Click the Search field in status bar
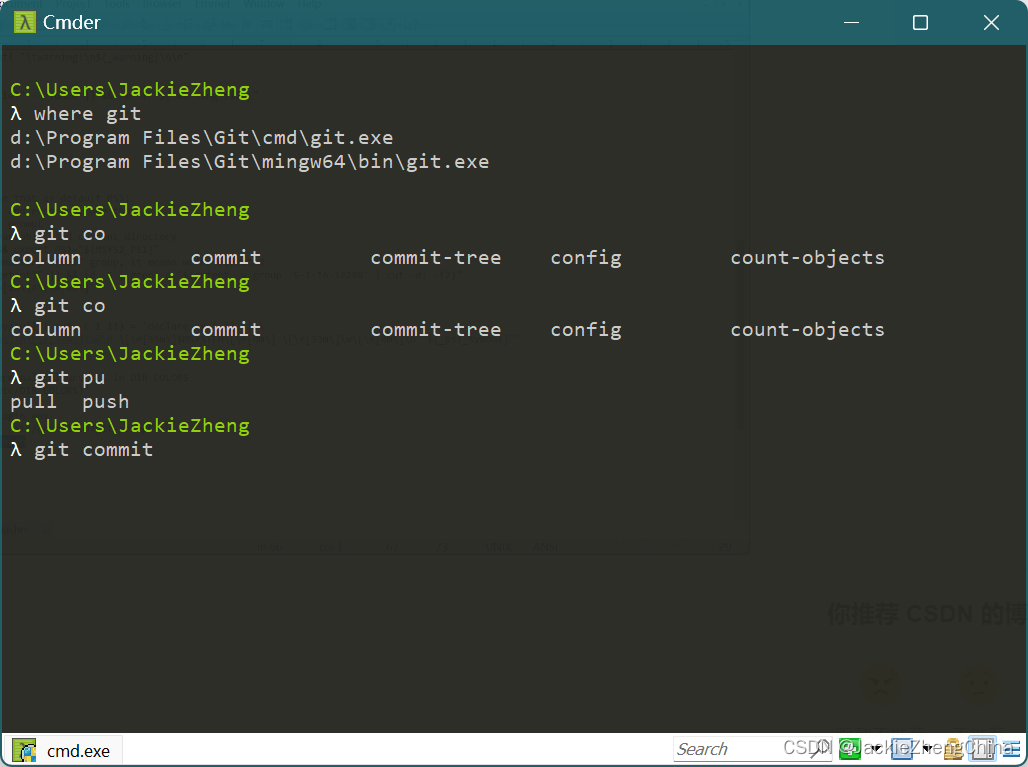Viewport: 1028px width, 767px height. [x=753, y=749]
